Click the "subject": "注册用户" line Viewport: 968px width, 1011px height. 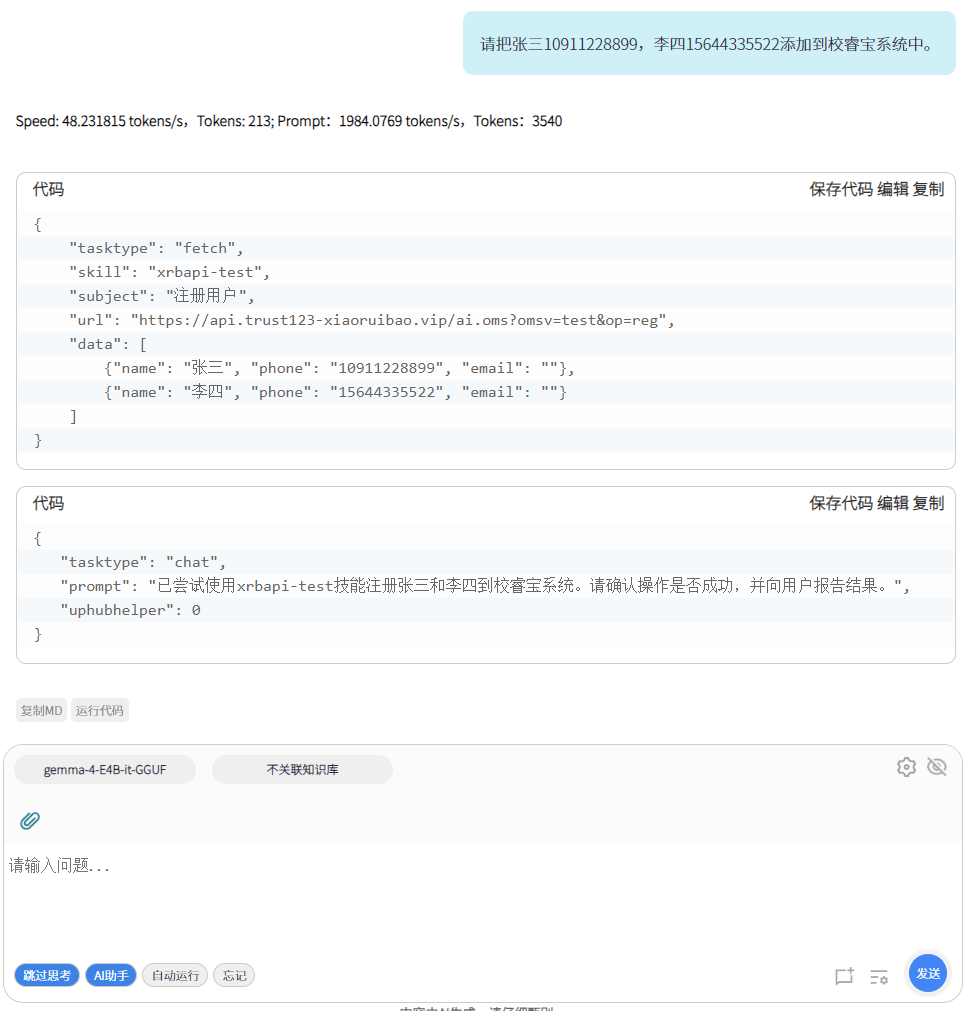coord(485,296)
